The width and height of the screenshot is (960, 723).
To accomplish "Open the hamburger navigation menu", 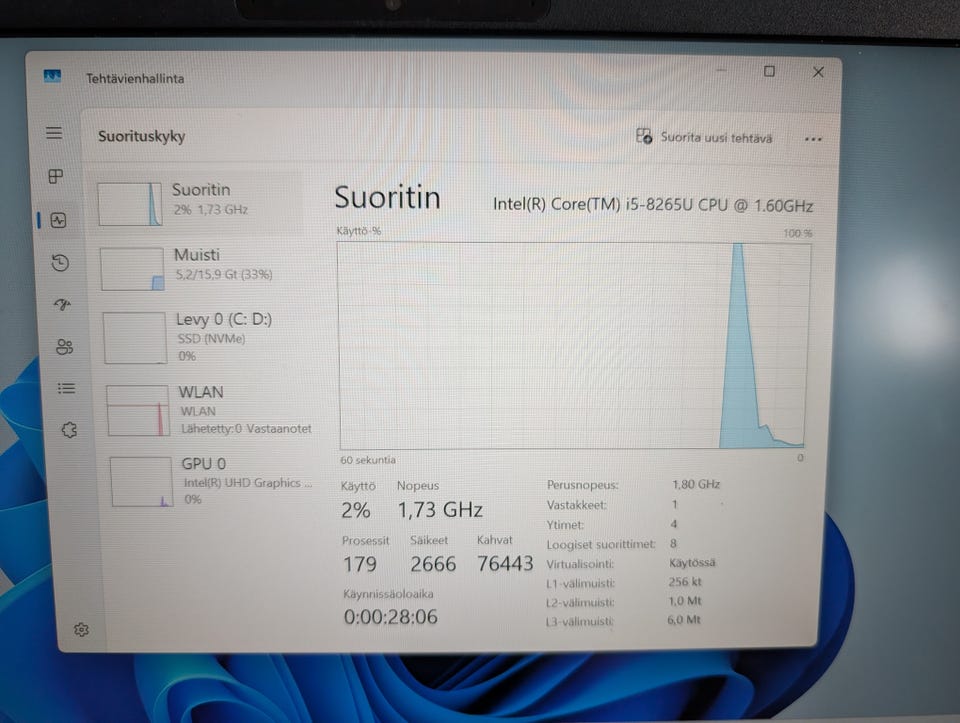I will 54,133.
